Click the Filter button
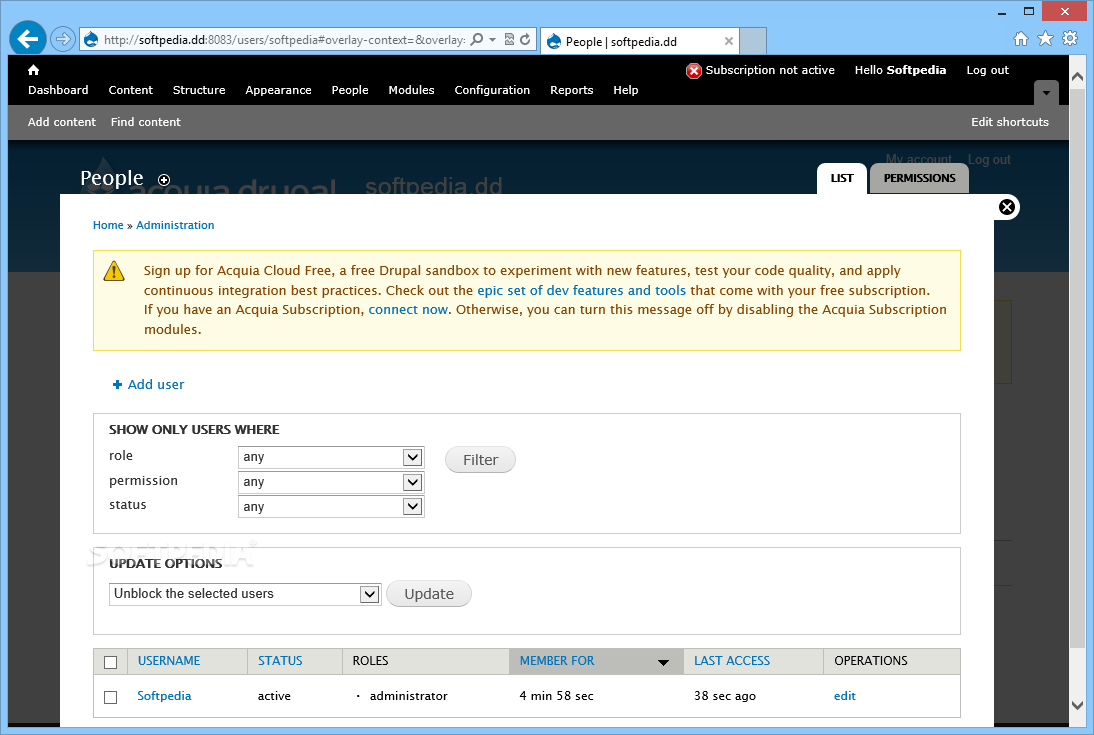The image size is (1094, 735). (481, 460)
